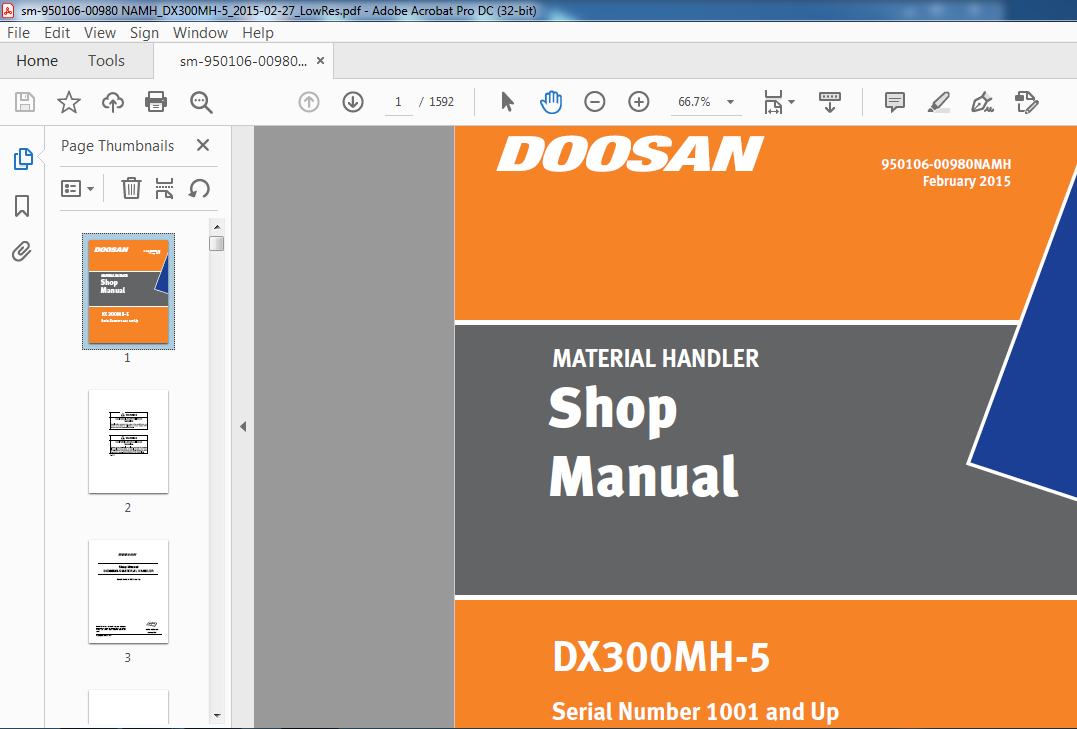Click 'Serial Number 1001 and Up' text
Screen dimensions: 1077x729
tap(696, 711)
